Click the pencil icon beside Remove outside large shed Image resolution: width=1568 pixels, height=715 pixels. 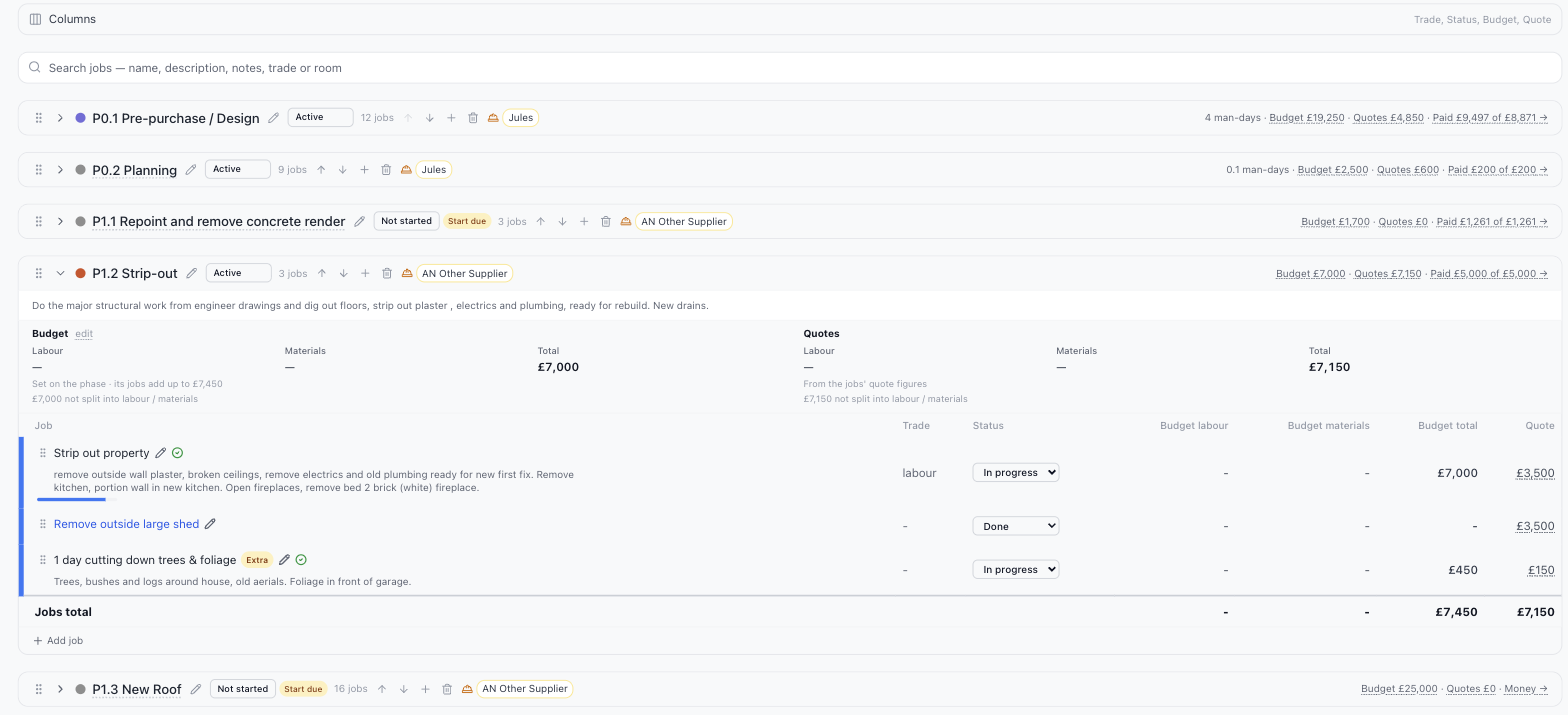coord(210,524)
